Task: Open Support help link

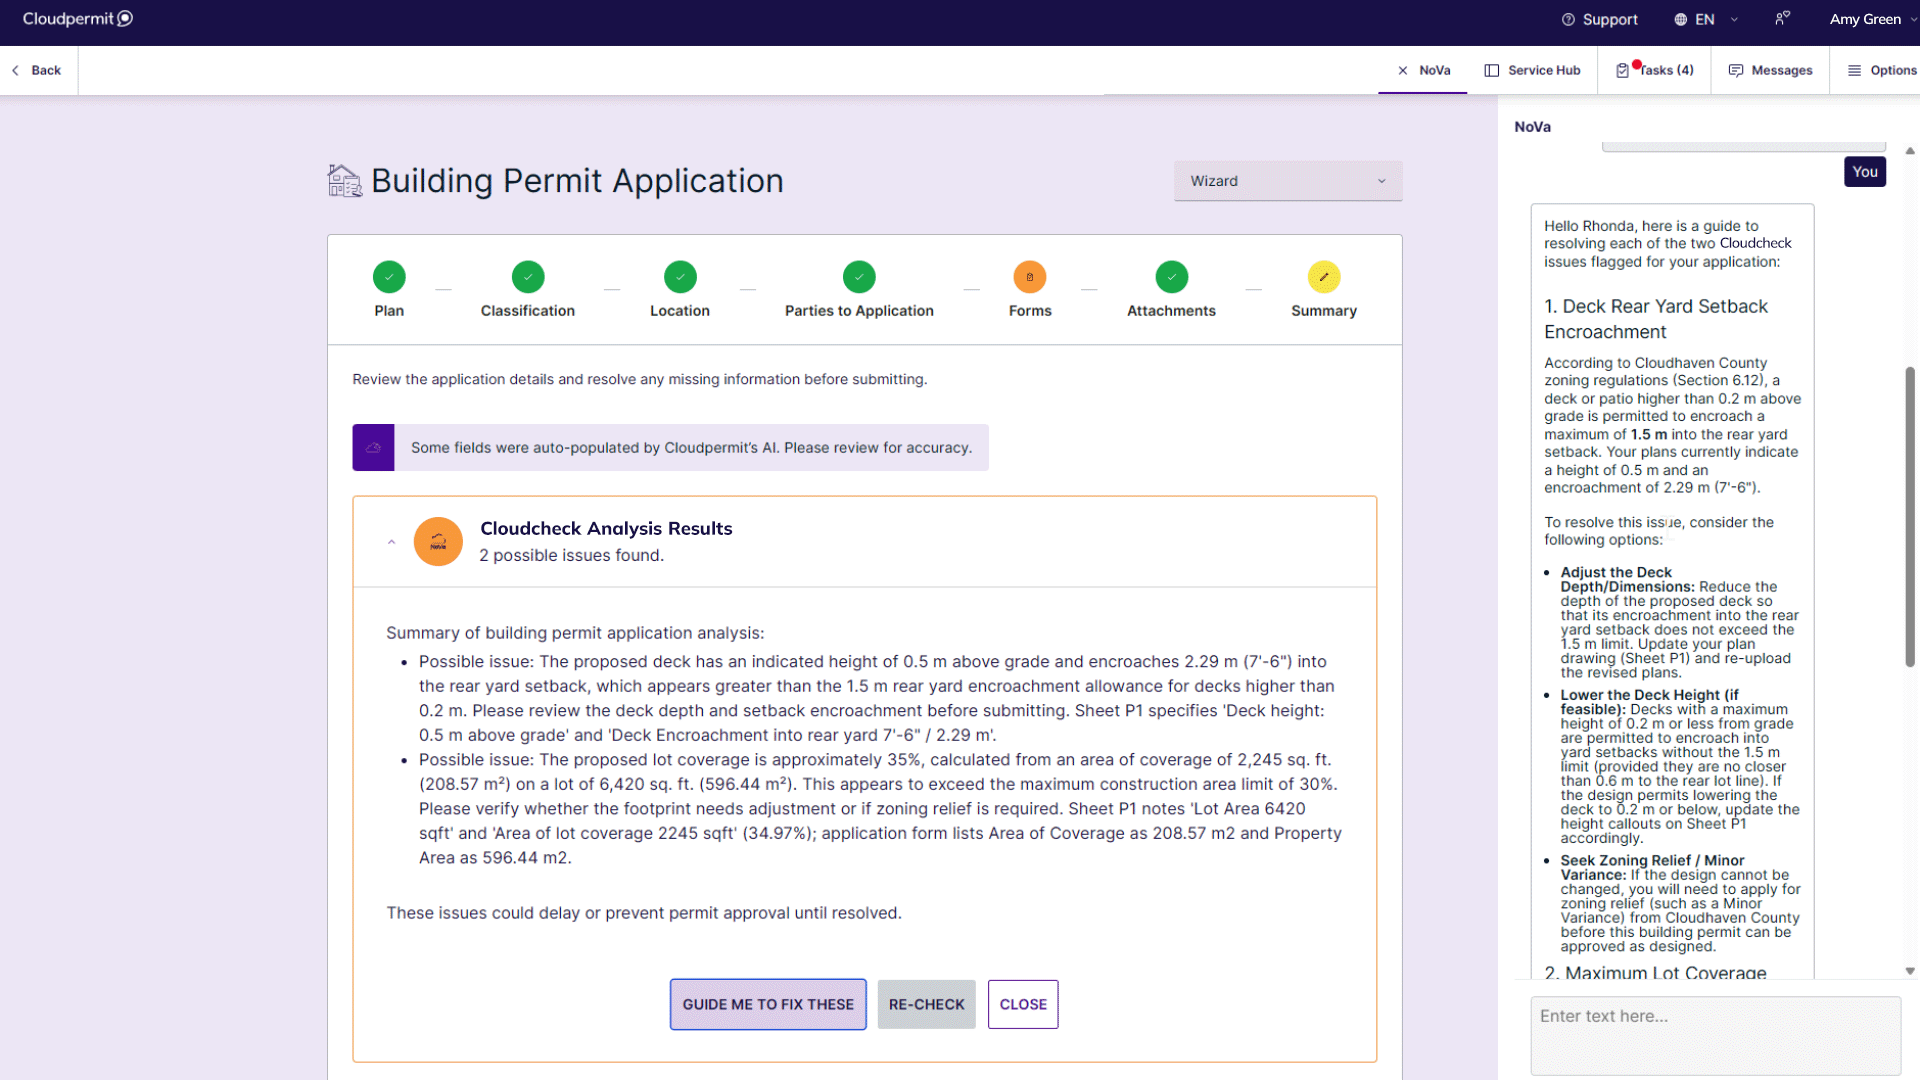Action: 1599,19
